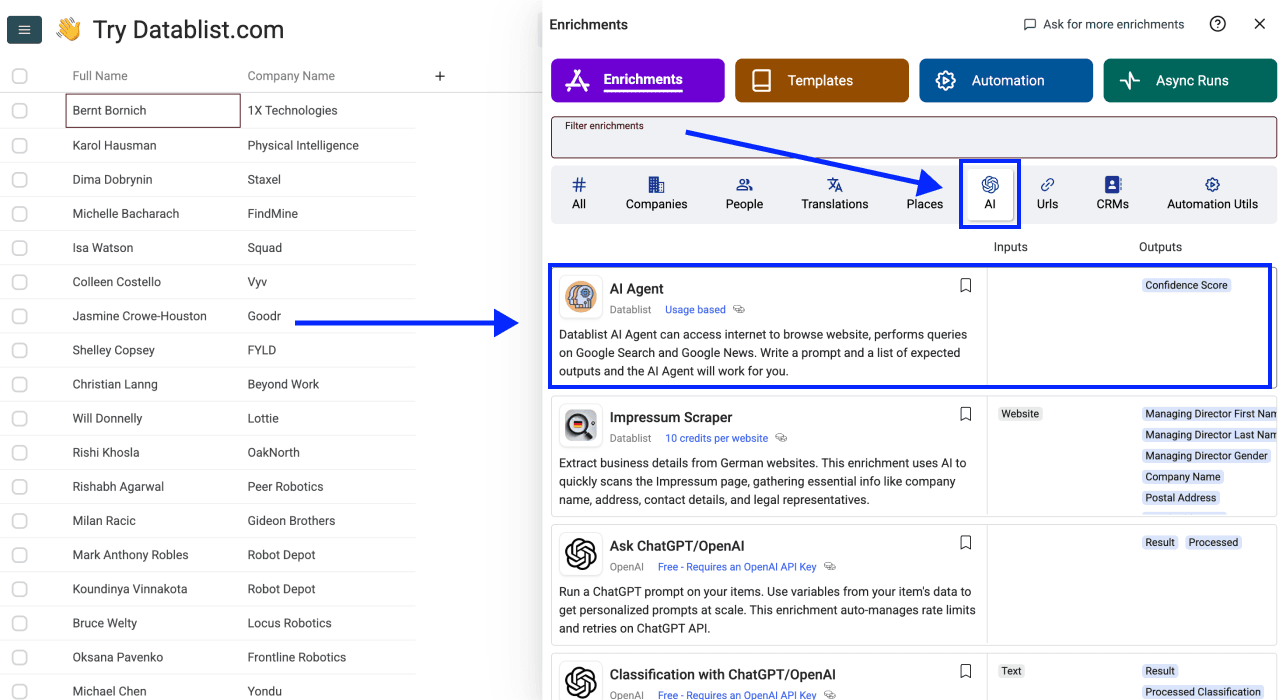This screenshot has height=700, width=1286.
Task: Select the All enrichments category icon
Action: tap(579, 192)
